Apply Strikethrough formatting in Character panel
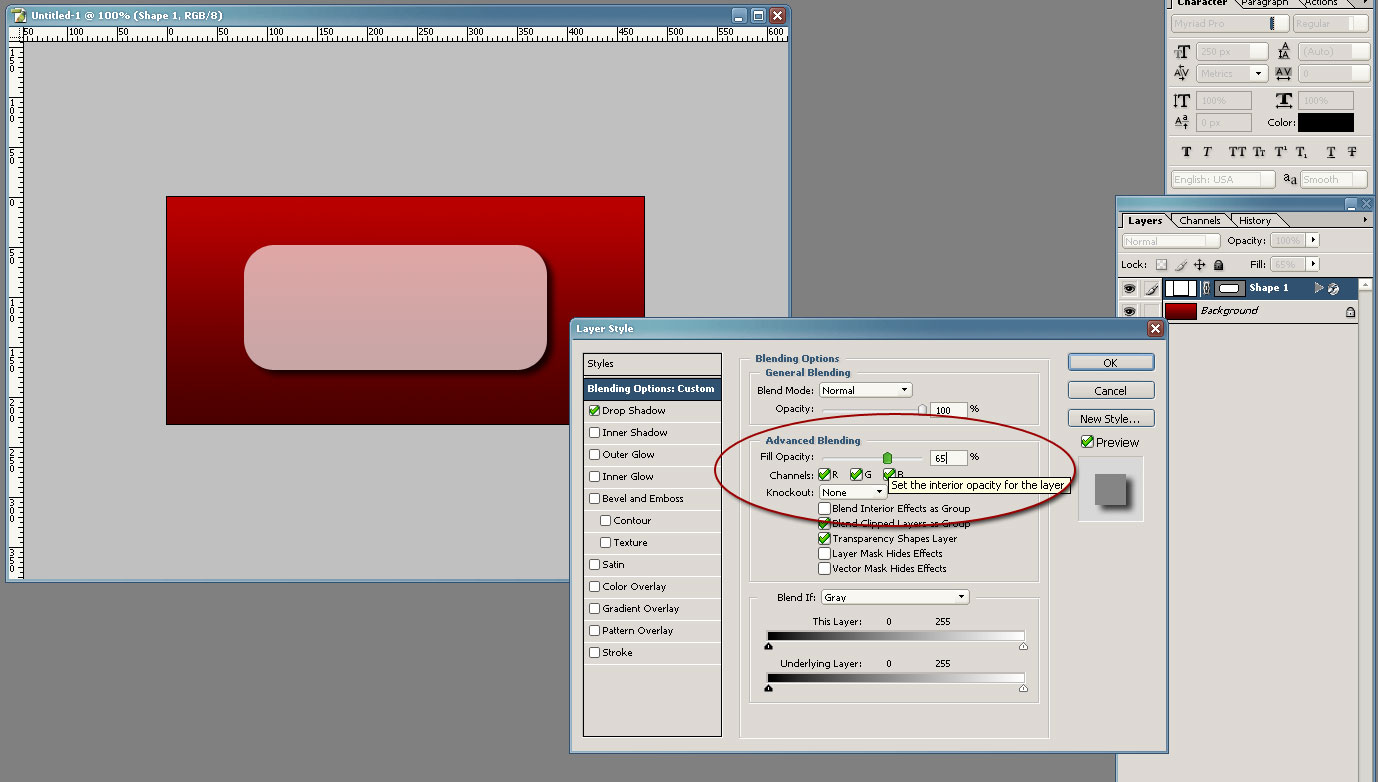This screenshot has height=782, width=1378. (x=1353, y=152)
